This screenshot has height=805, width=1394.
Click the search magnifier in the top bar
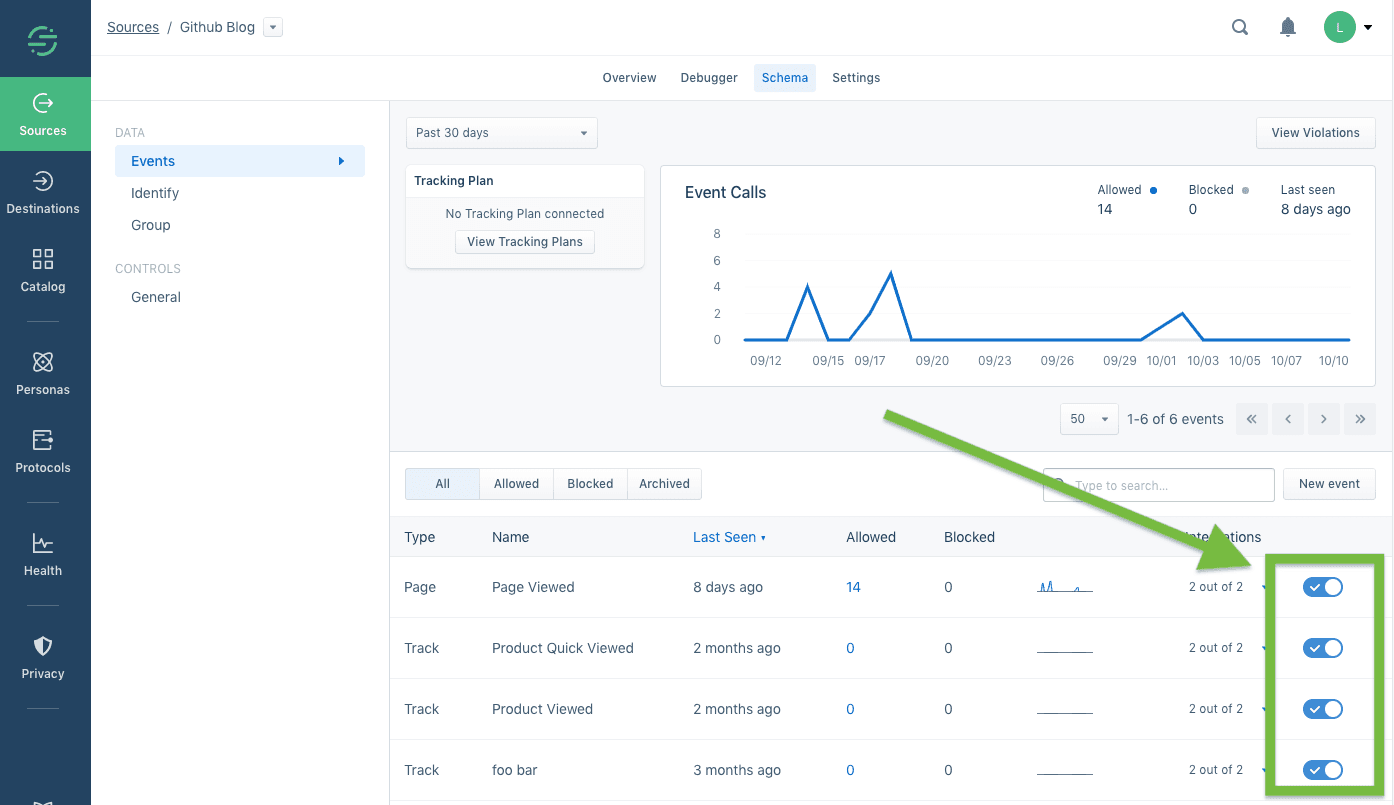(x=1239, y=27)
